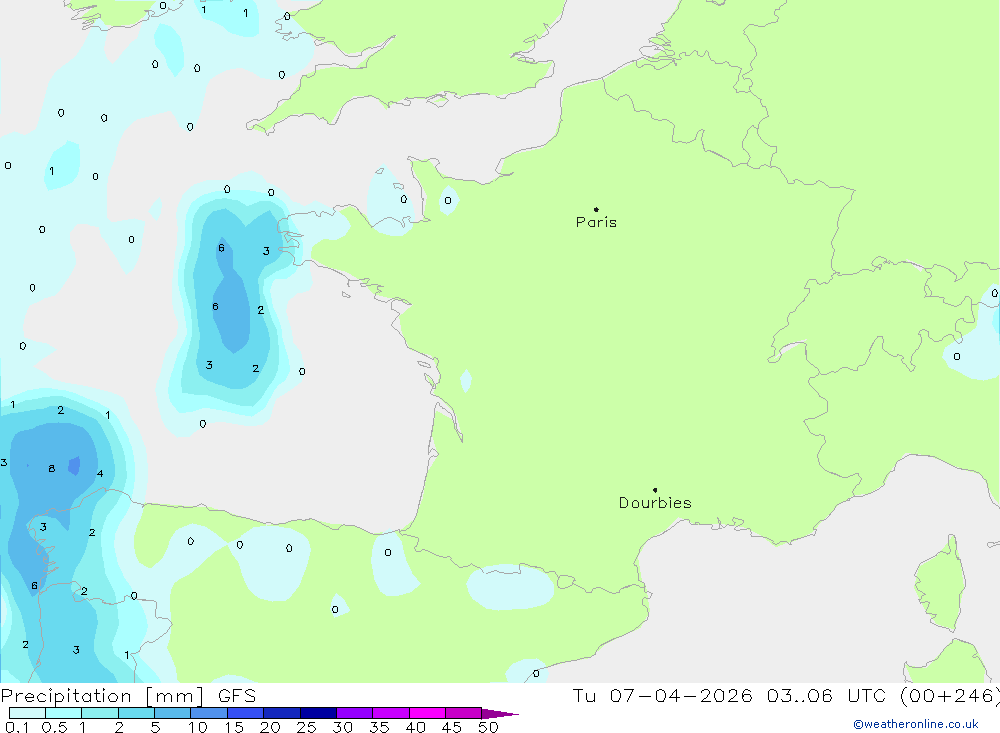Click the GFS model label

237,696
